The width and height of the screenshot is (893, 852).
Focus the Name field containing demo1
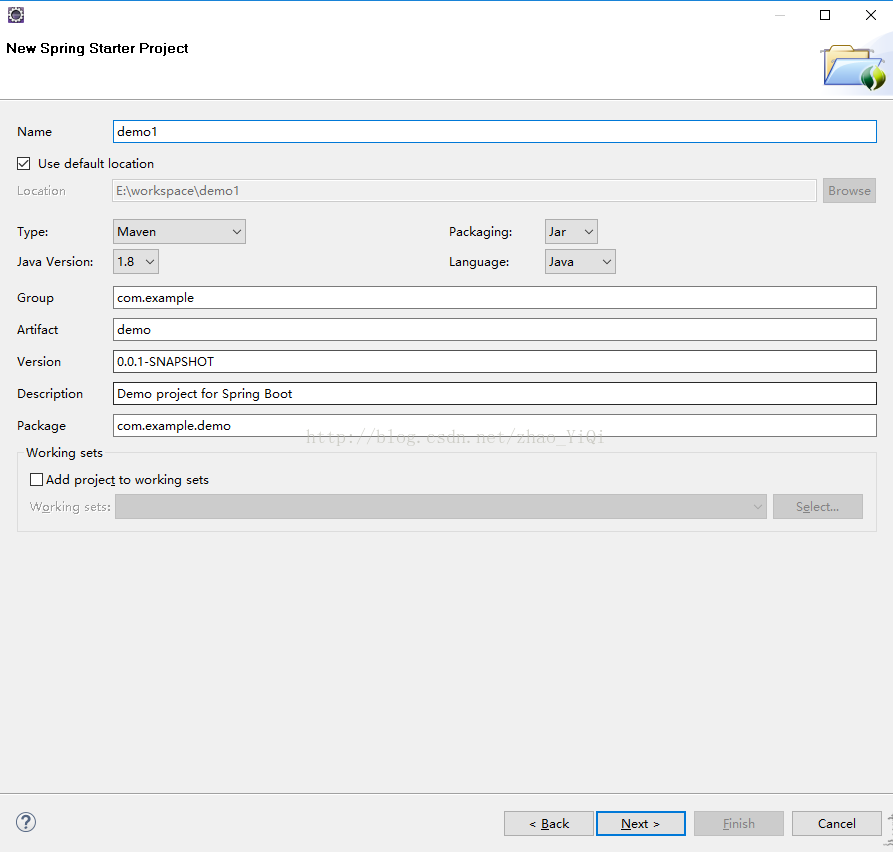[x=494, y=132]
